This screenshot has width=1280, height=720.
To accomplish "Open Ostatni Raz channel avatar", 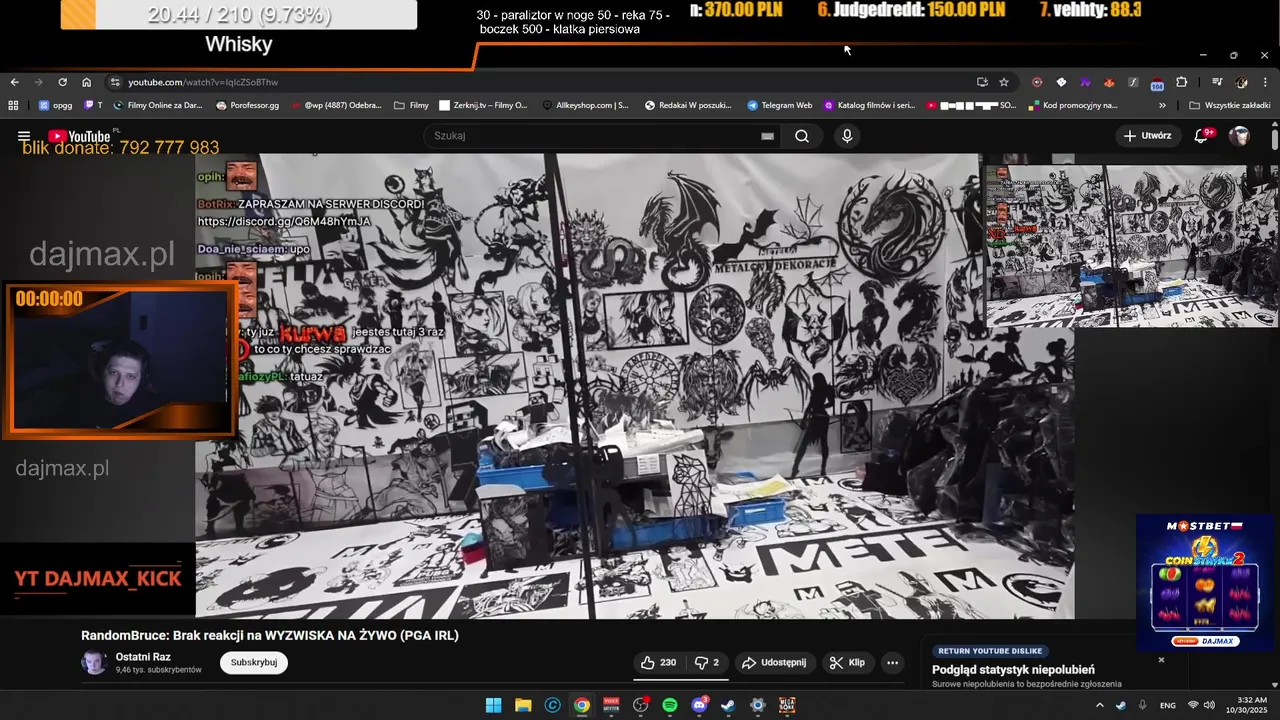I will (x=94, y=662).
